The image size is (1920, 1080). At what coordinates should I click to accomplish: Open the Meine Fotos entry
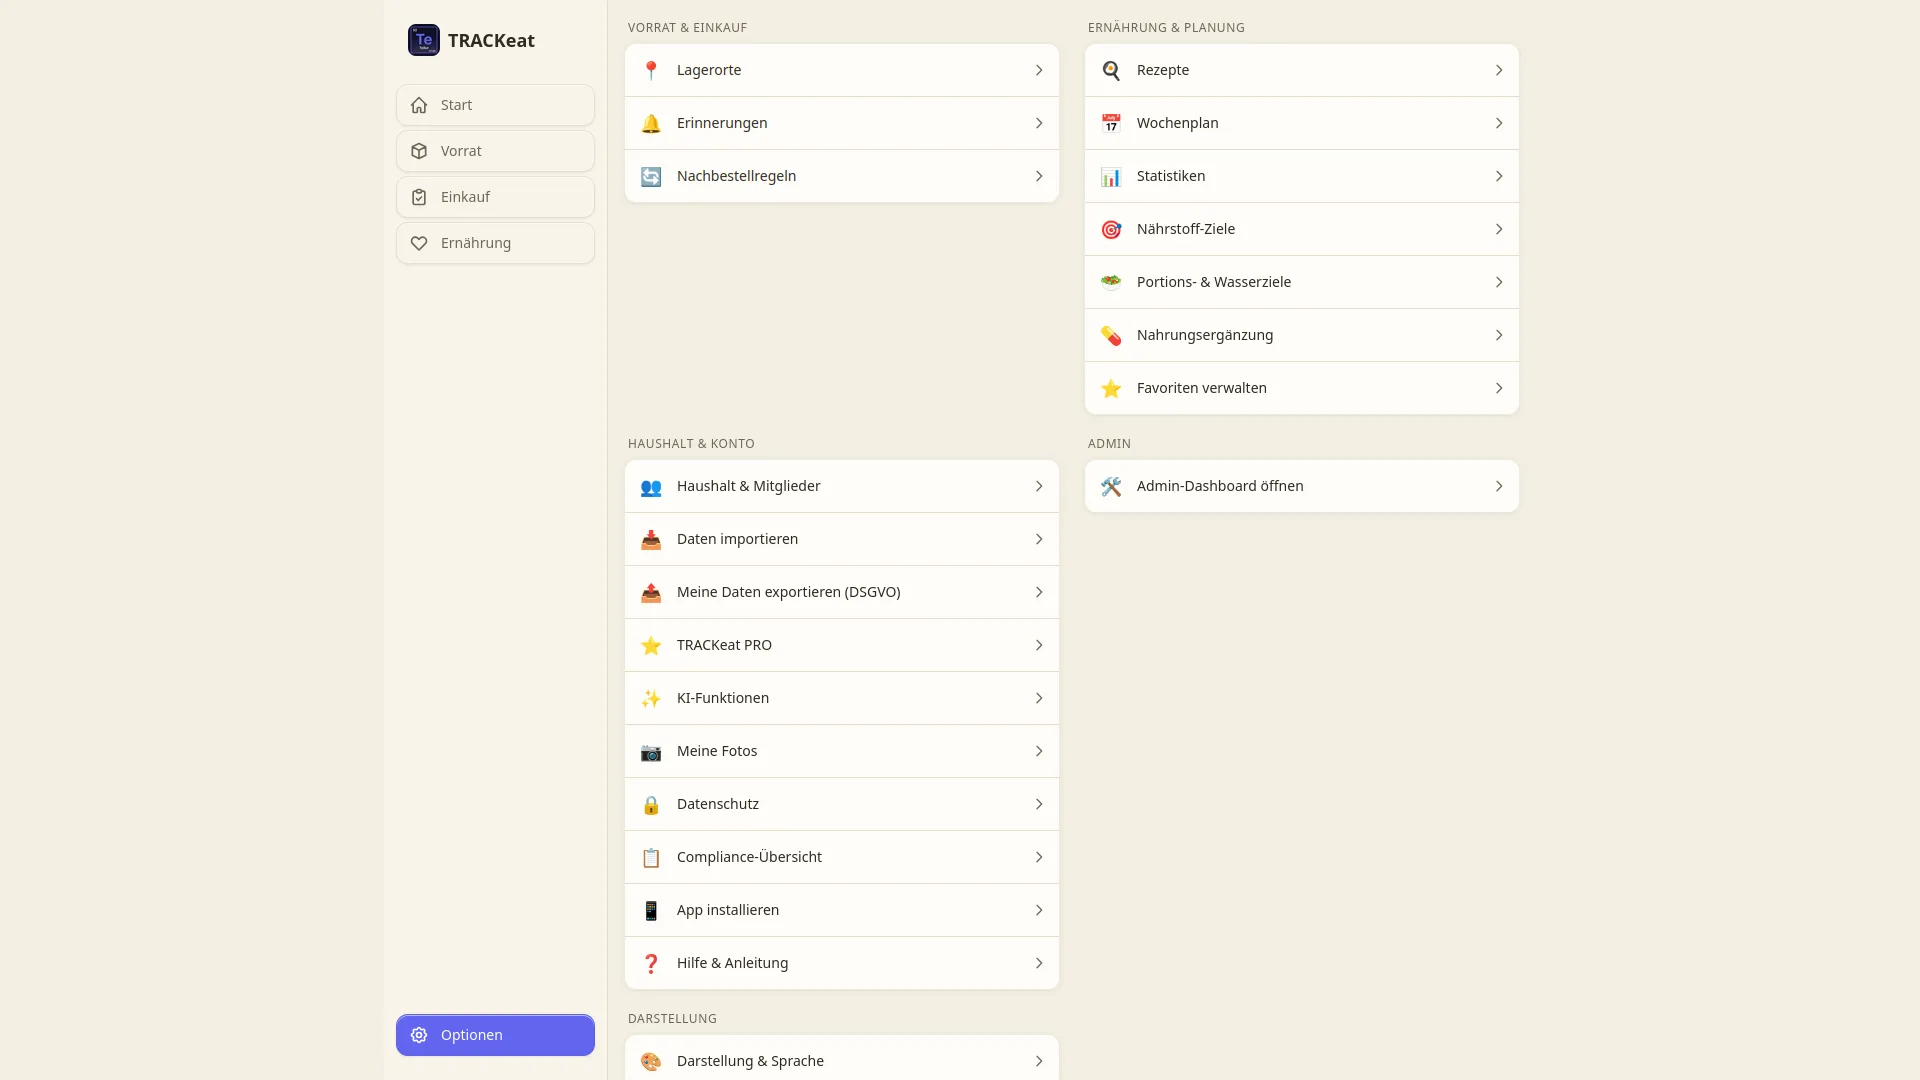842,751
